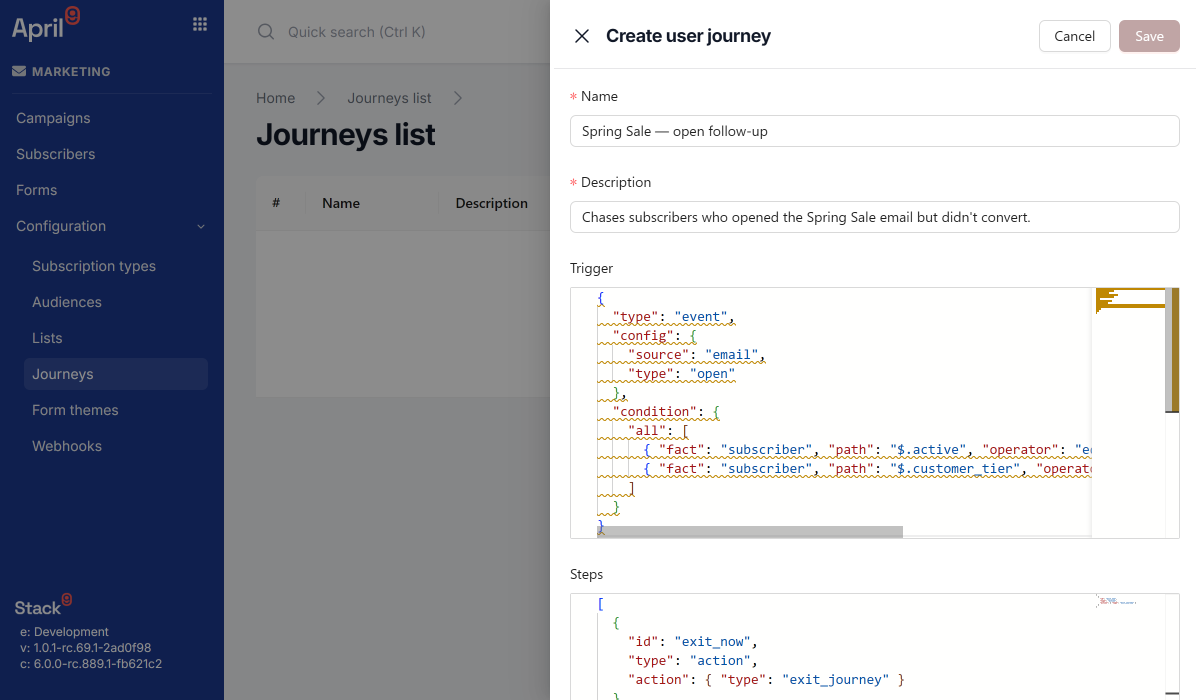Click the Name column header
1200x700 pixels.
click(341, 203)
